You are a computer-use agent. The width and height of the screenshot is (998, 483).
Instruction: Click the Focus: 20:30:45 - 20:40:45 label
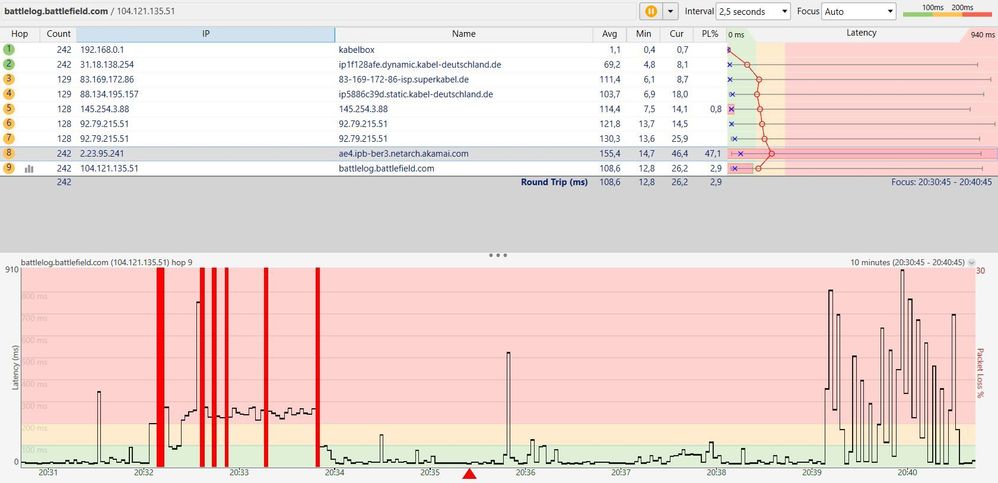941,182
